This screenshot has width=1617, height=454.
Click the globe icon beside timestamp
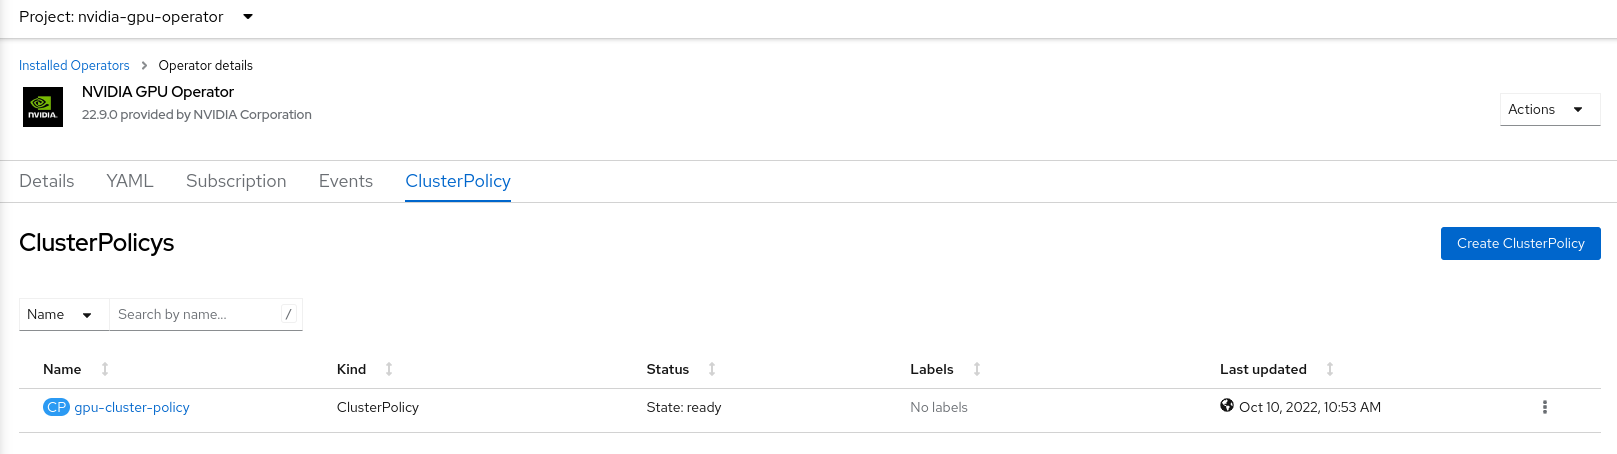coord(1227,406)
